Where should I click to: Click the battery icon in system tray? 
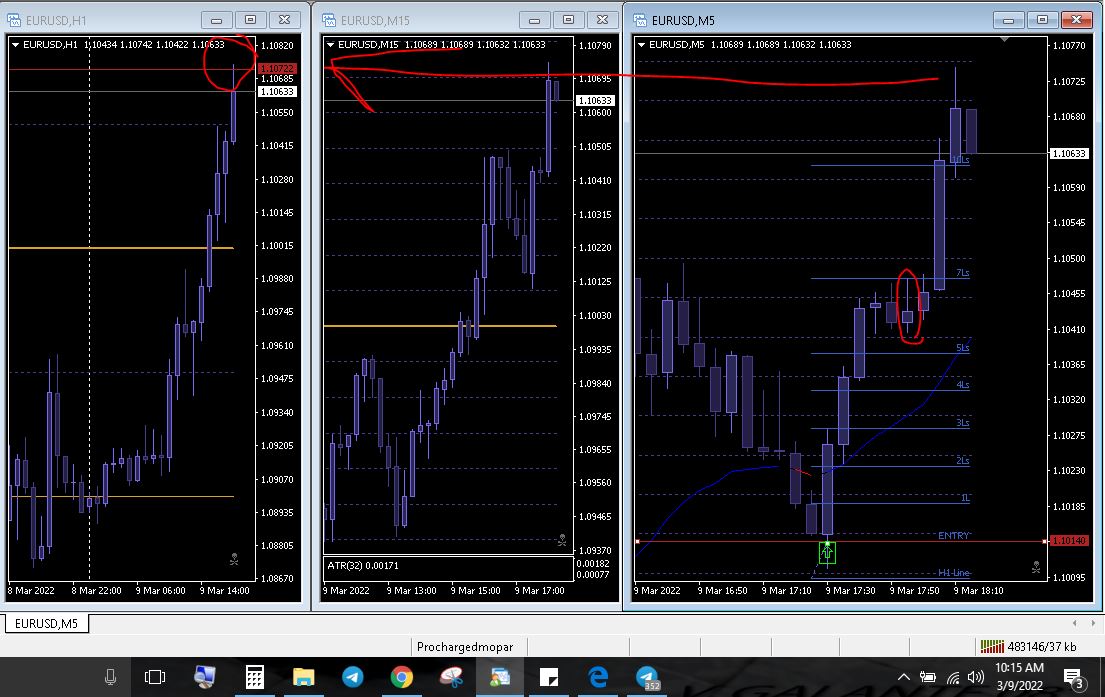928,677
